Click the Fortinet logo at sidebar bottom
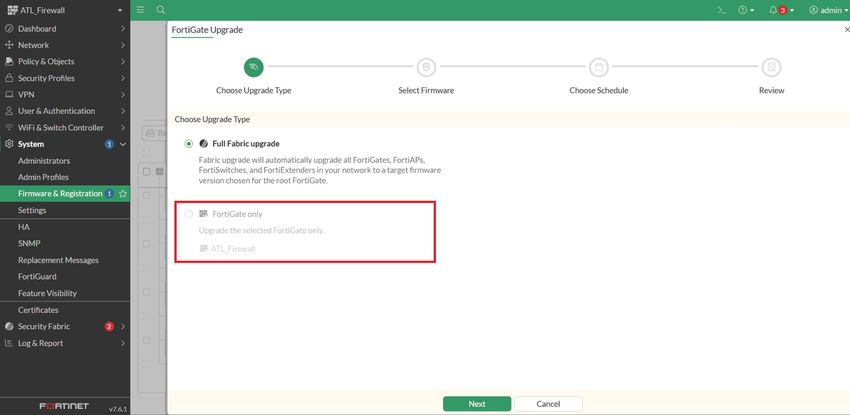The height and width of the screenshot is (415, 850). (x=64, y=406)
